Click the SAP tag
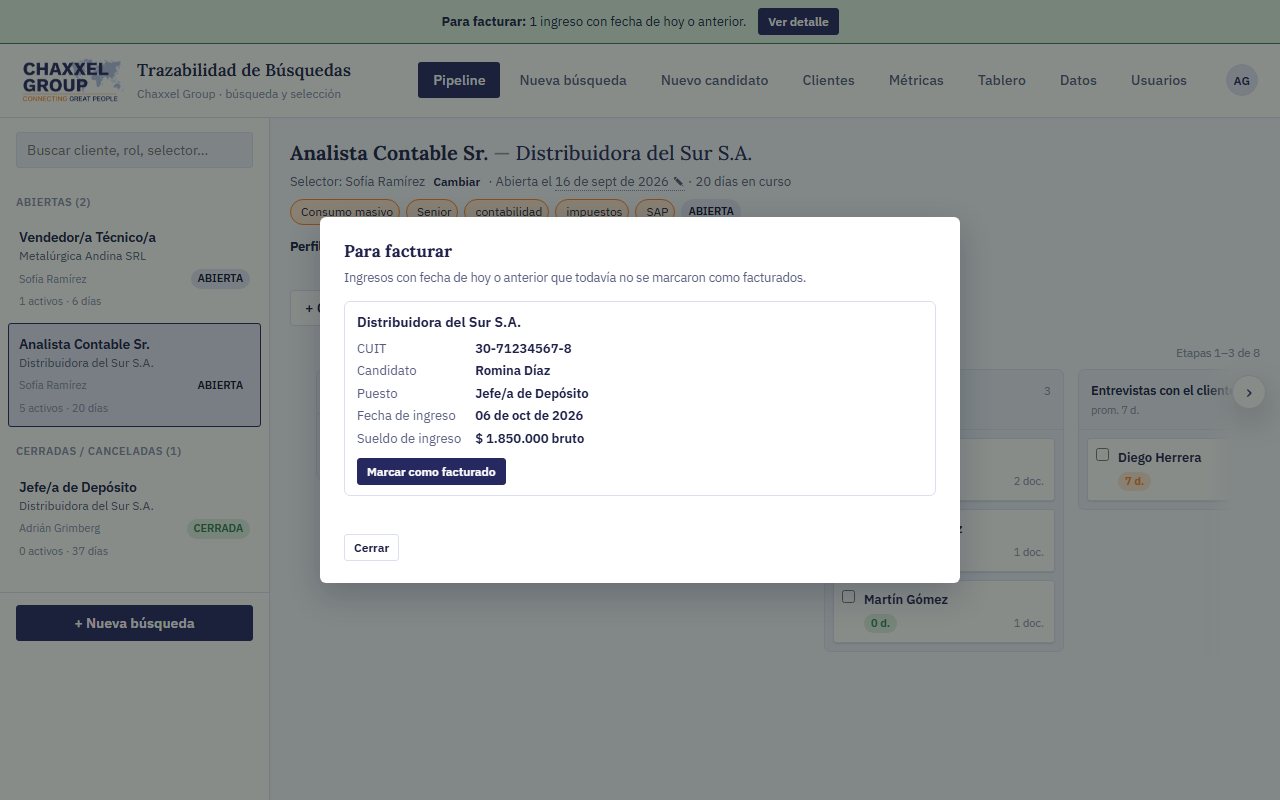The width and height of the screenshot is (1280, 800). click(x=657, y=212)
